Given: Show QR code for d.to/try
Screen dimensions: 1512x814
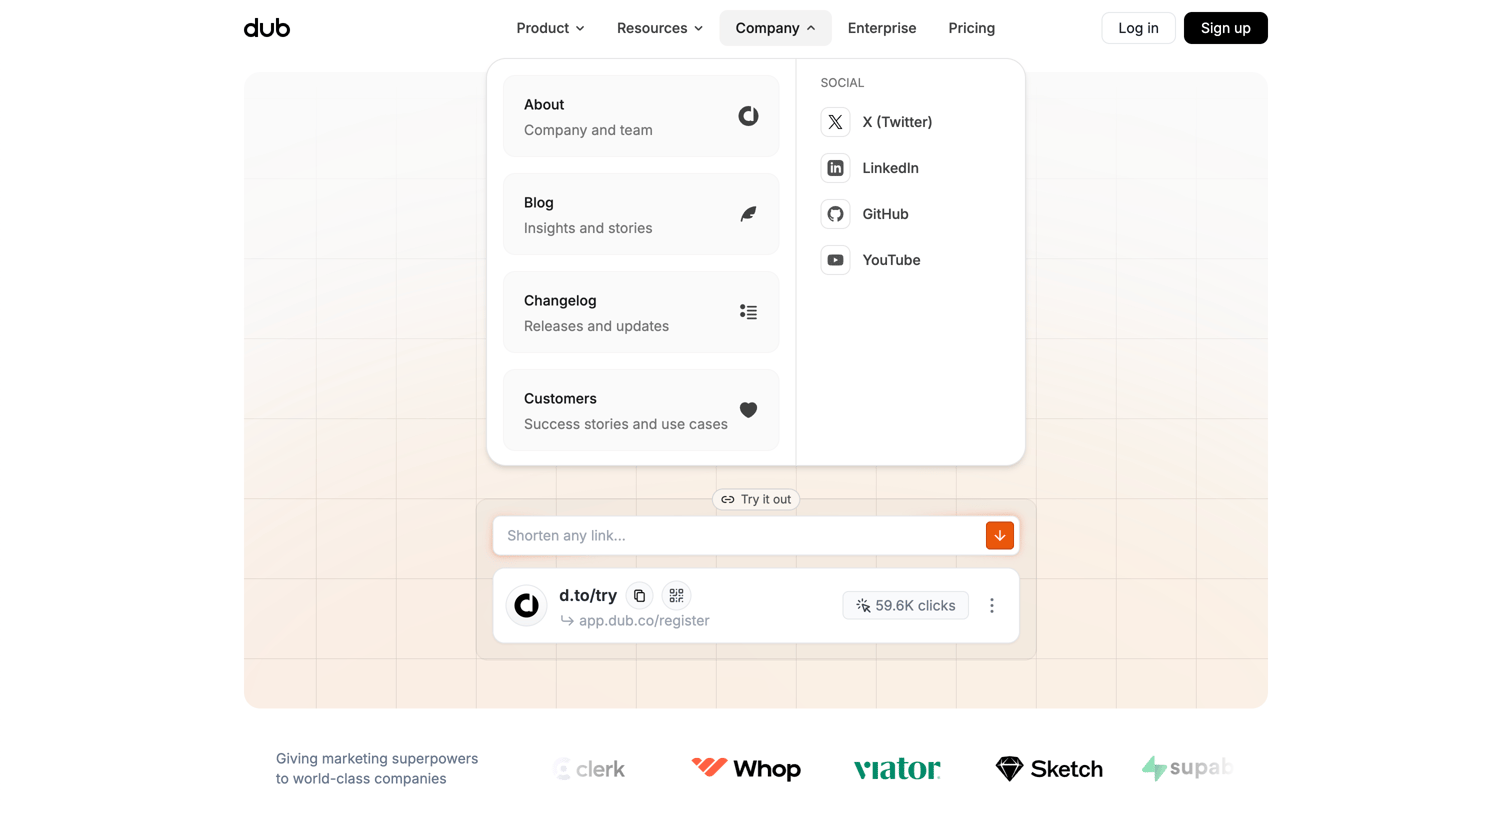Looking at the screenshot, I should pyautogui.click(x=676, y=596).
